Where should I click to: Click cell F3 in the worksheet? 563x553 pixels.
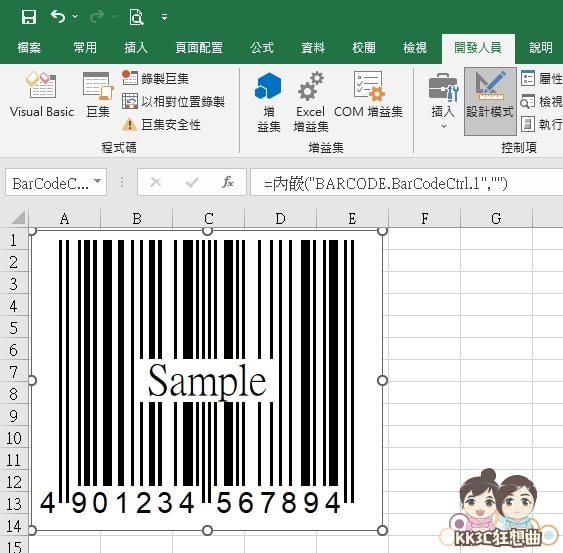424,284
